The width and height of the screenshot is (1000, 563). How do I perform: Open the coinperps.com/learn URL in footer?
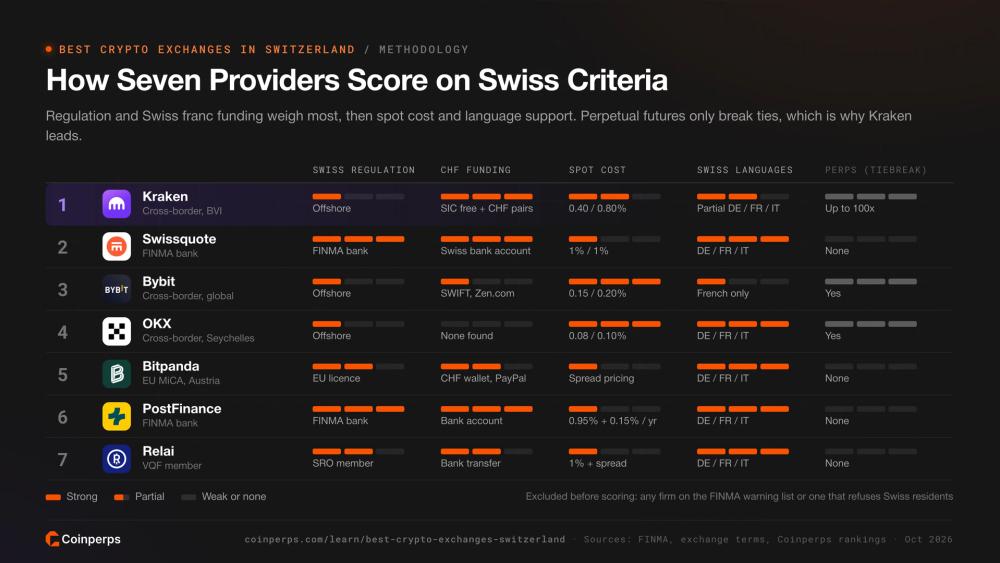pos(404,539)
